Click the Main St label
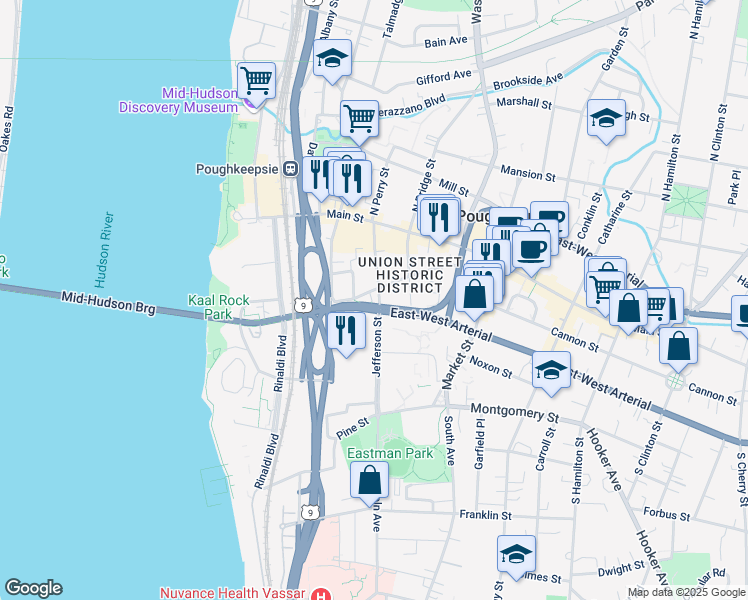748x600 pixels. click(345, 216)
